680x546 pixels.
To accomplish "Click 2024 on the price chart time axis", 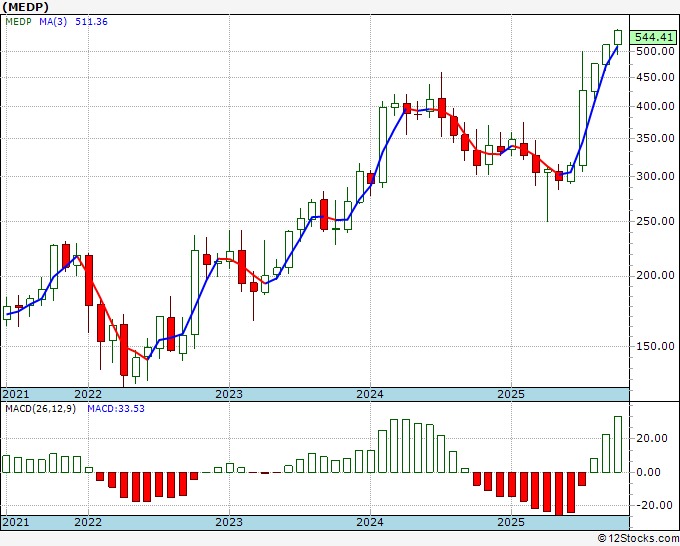I will [370, 394].
